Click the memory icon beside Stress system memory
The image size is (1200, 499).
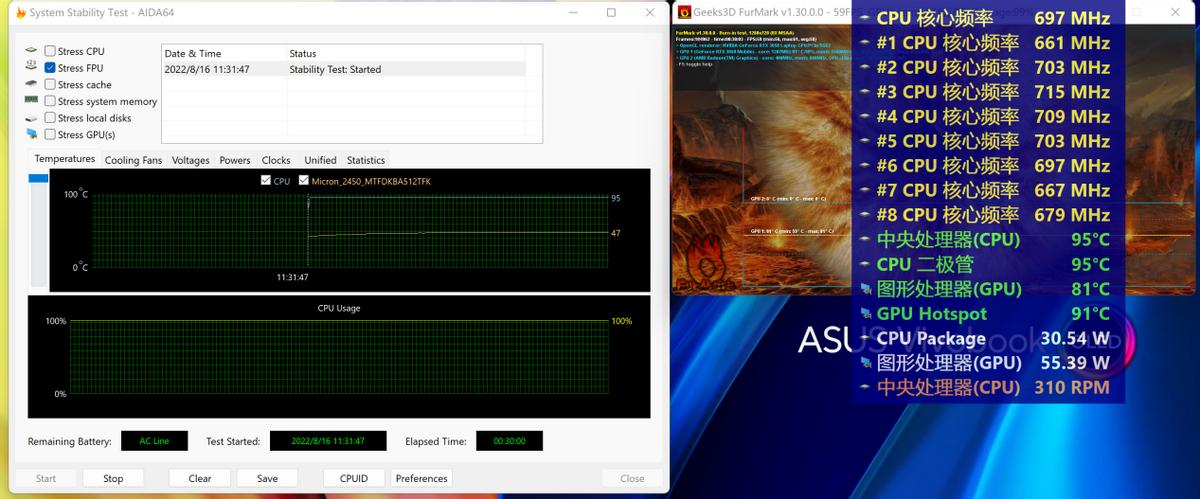[x=32, y=101]
